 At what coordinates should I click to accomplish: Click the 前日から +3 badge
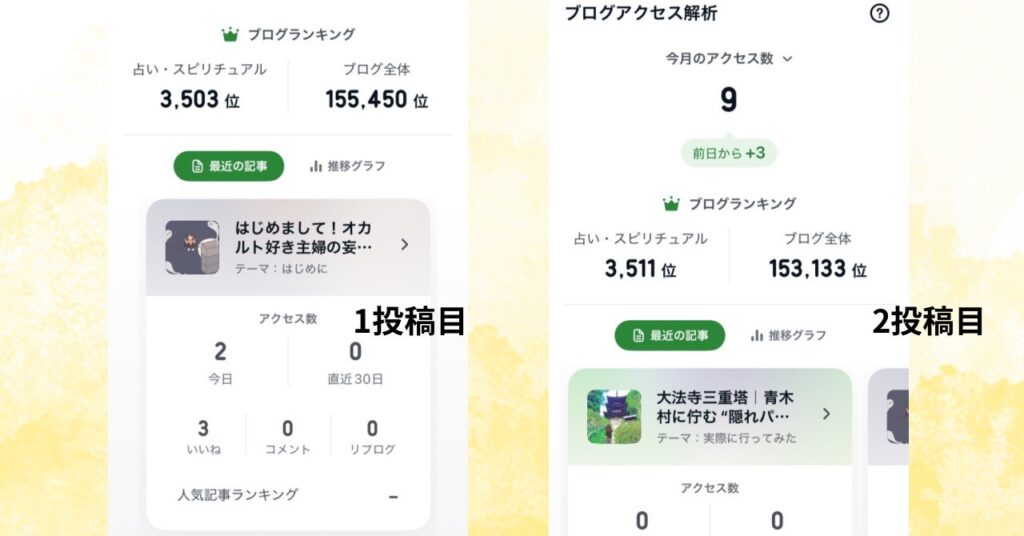pyautogui.click(x=729, y=153)
